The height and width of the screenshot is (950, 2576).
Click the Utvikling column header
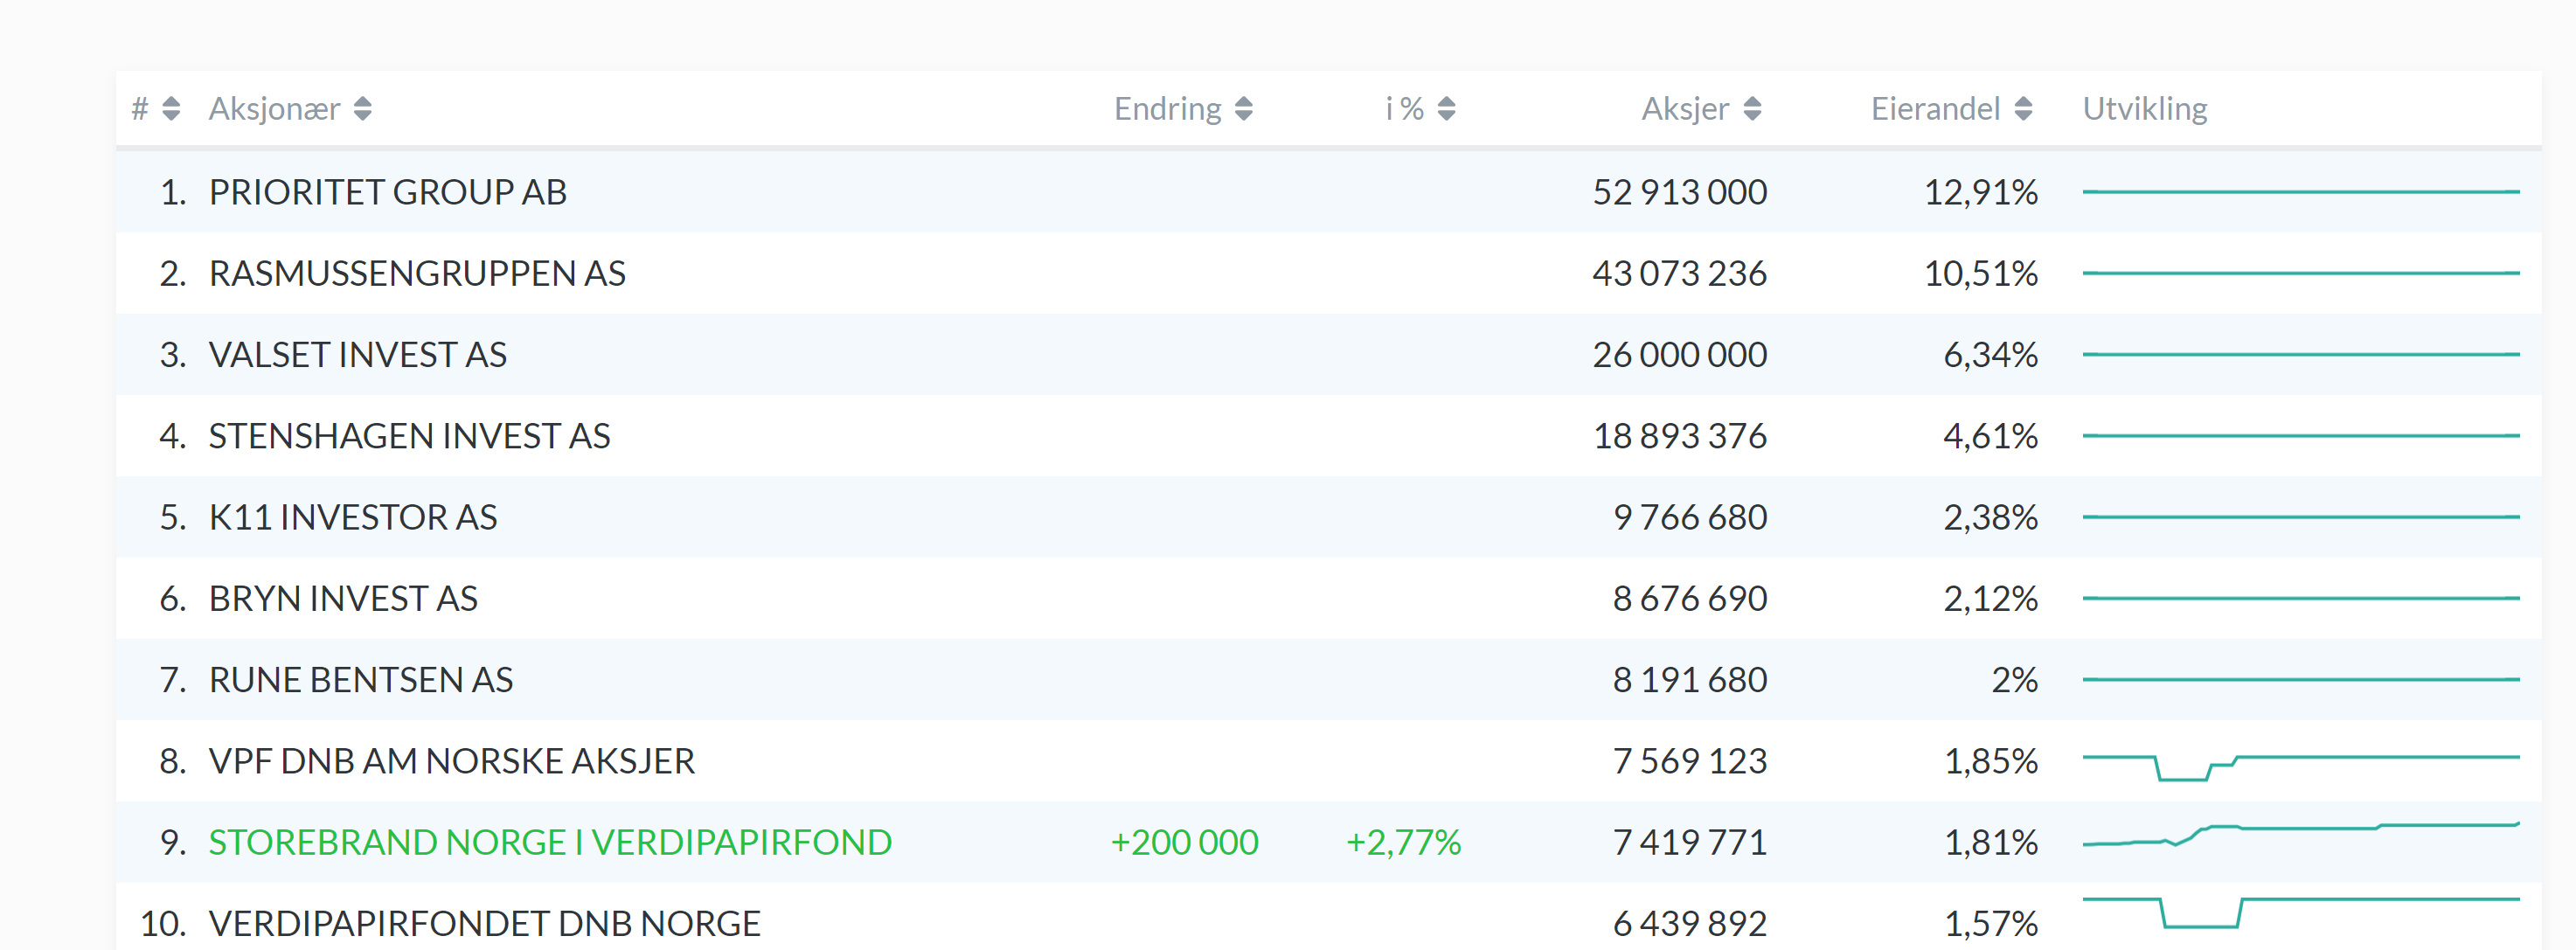2144,108
